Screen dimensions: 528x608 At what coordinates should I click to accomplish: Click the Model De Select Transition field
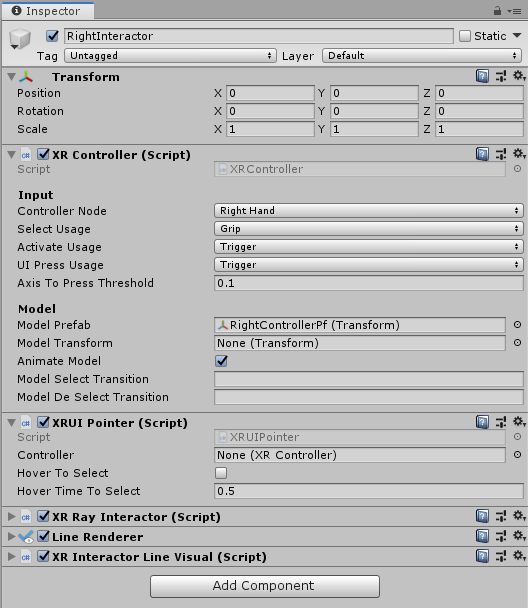[369, 397]
